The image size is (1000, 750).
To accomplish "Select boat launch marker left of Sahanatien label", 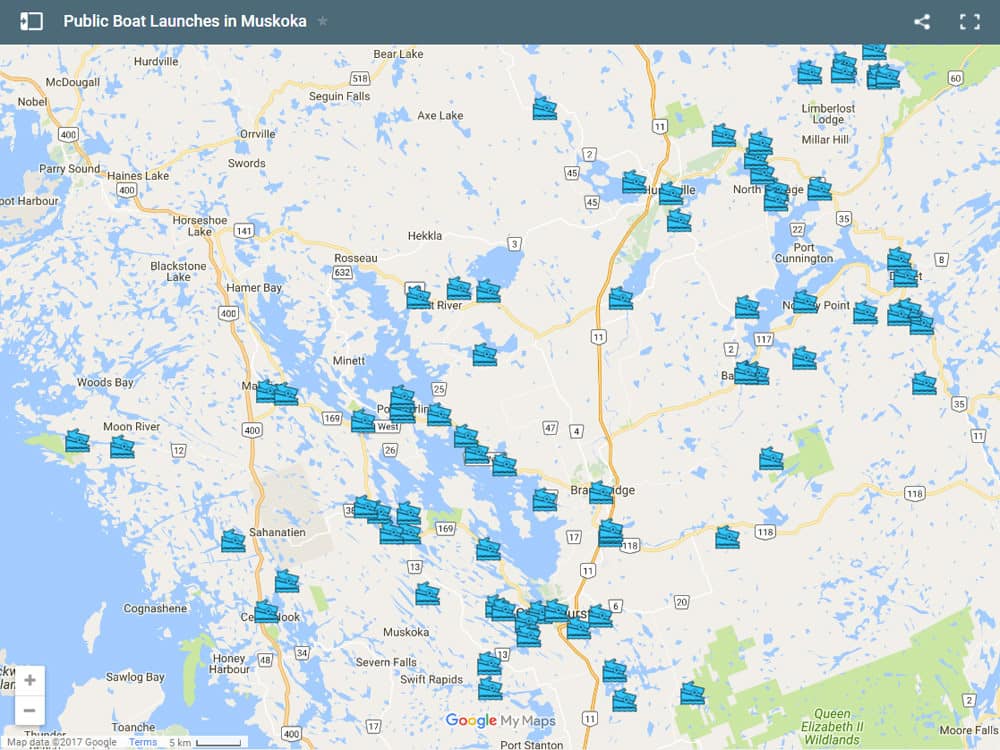I will click(x=233, y=541).
